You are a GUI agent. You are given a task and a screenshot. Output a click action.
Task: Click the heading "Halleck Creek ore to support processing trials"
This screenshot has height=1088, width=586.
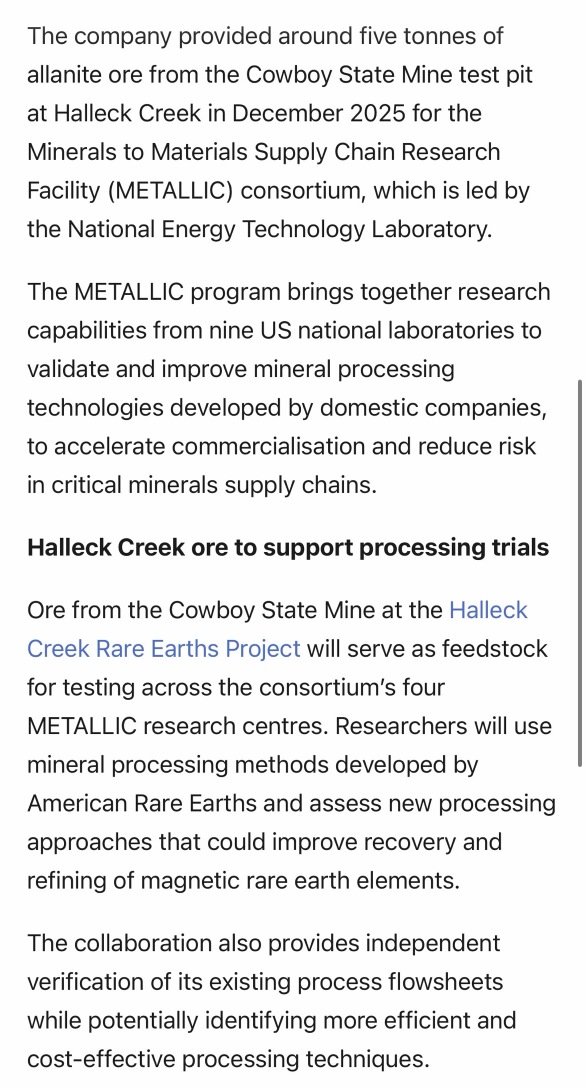288,547
